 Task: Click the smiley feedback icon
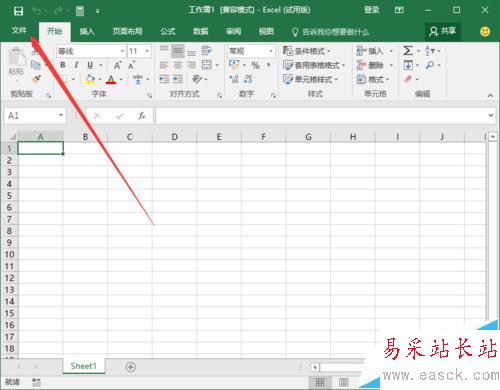(x=485, y=32)
